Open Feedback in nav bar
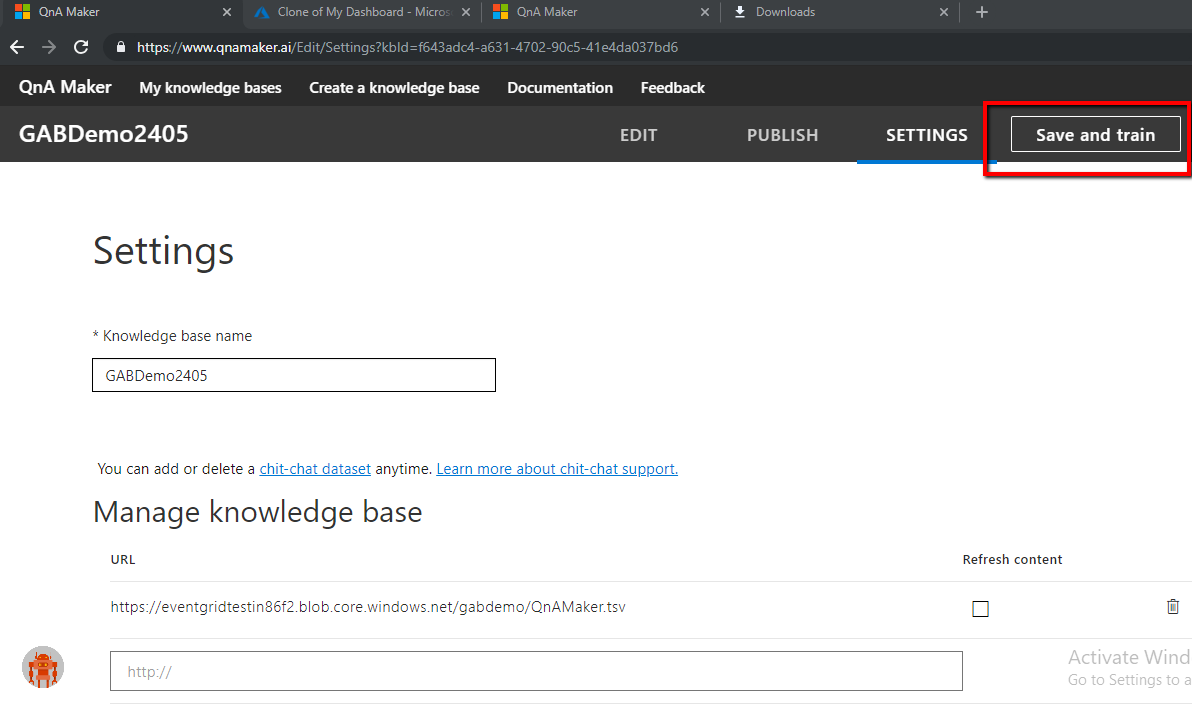Viewport: 1192px width, 705px height. point(673,88)
